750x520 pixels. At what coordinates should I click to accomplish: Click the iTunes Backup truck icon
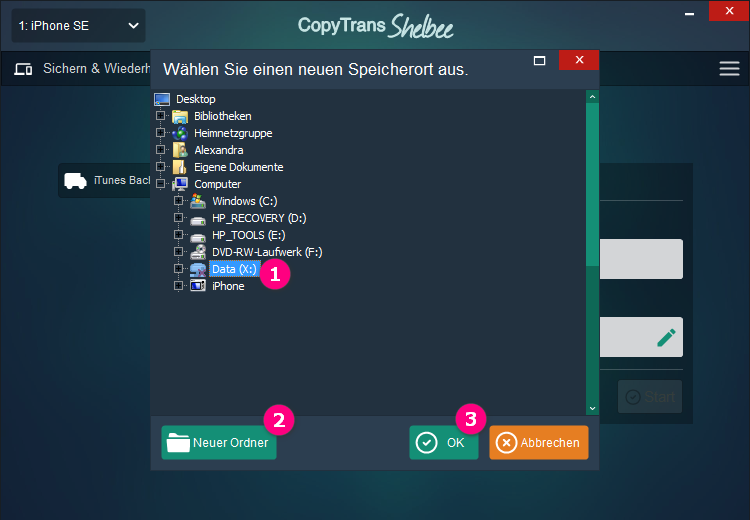76,180
